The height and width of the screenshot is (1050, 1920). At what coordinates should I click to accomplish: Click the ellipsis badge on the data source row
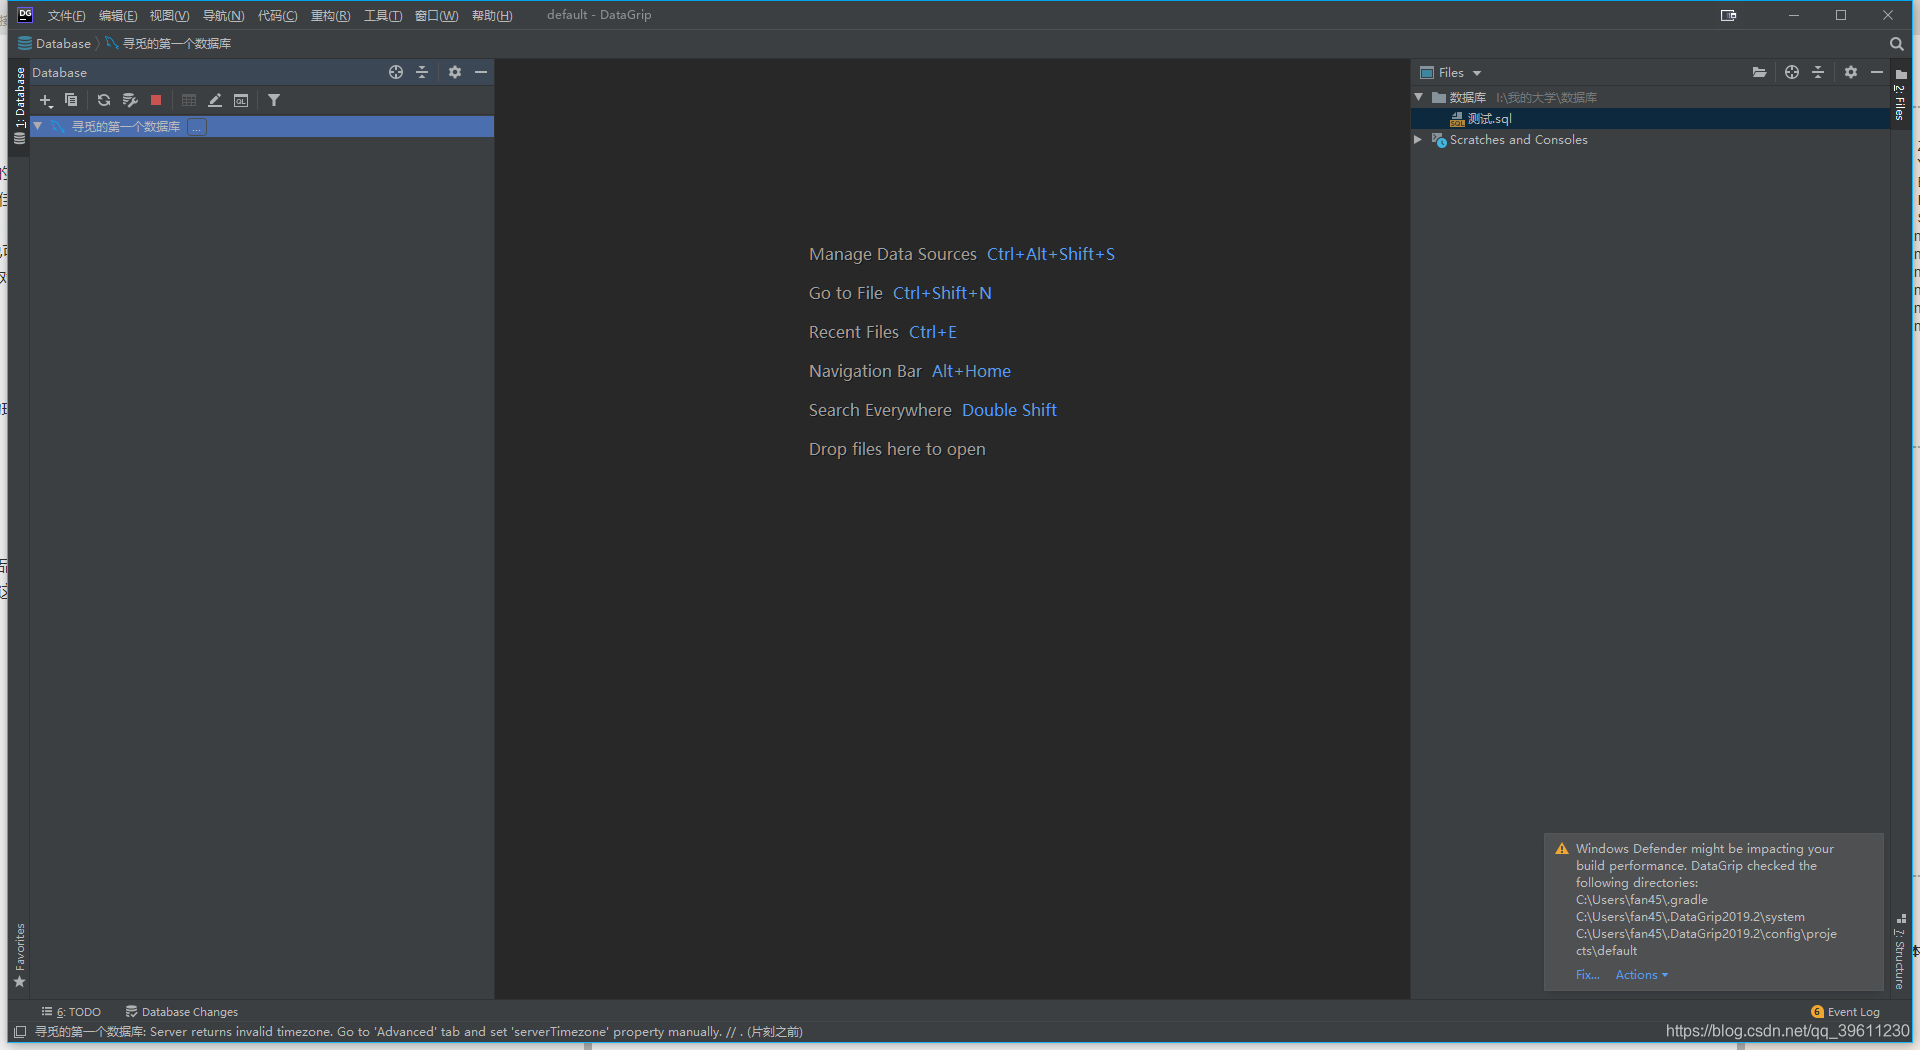tap(197, 127)
